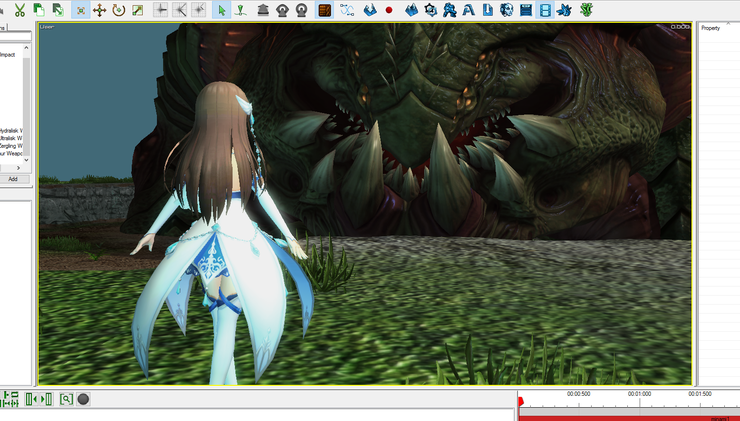Select the Rotate tool
The width and height of the screenshot is (740, 421).
[118, 10]
